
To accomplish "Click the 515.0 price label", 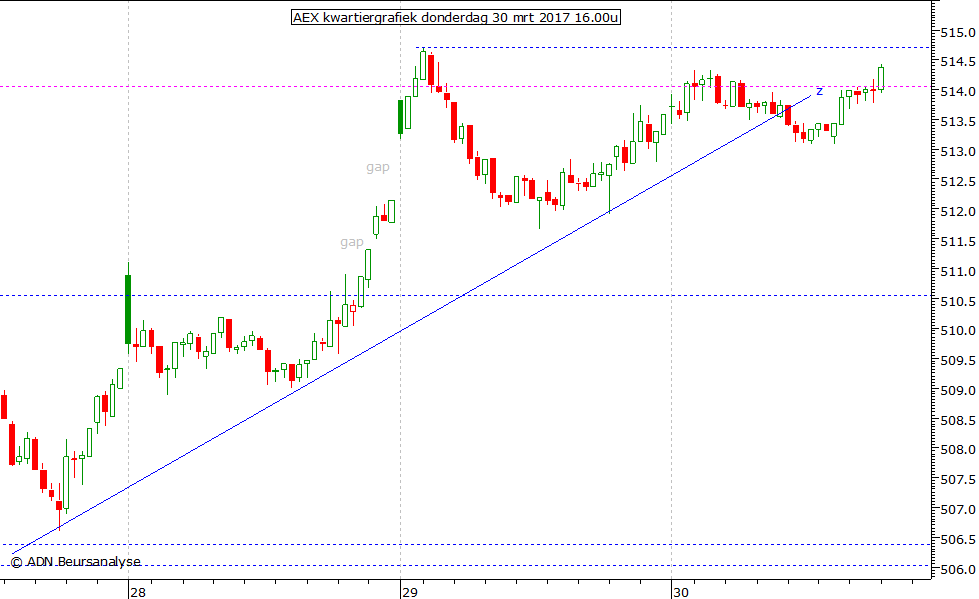I will pos(958,32).
